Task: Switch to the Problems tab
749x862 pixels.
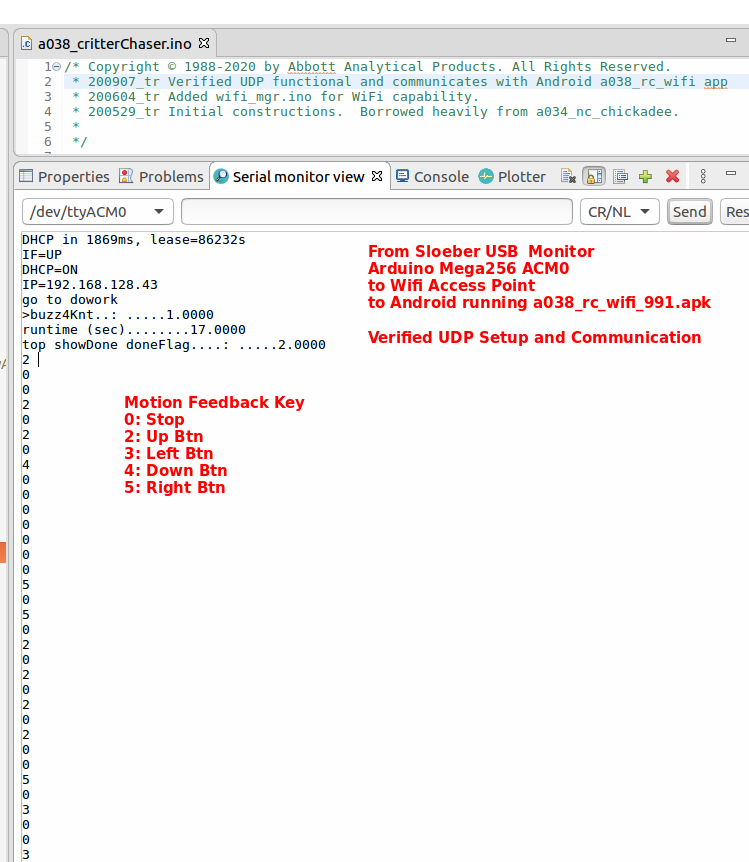Action: (x=161, y=176)
